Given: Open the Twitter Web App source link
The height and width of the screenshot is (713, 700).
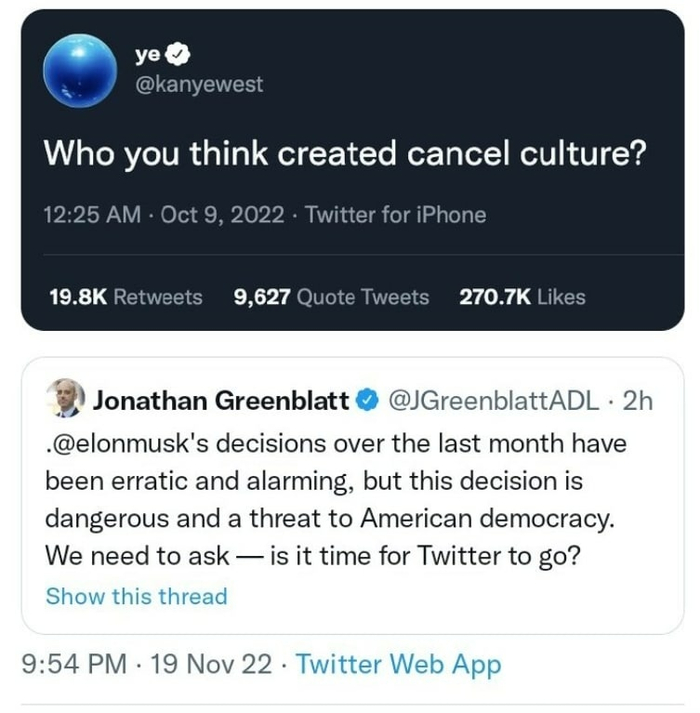Looking at the screenshot, I should click(x=399, y=664).
